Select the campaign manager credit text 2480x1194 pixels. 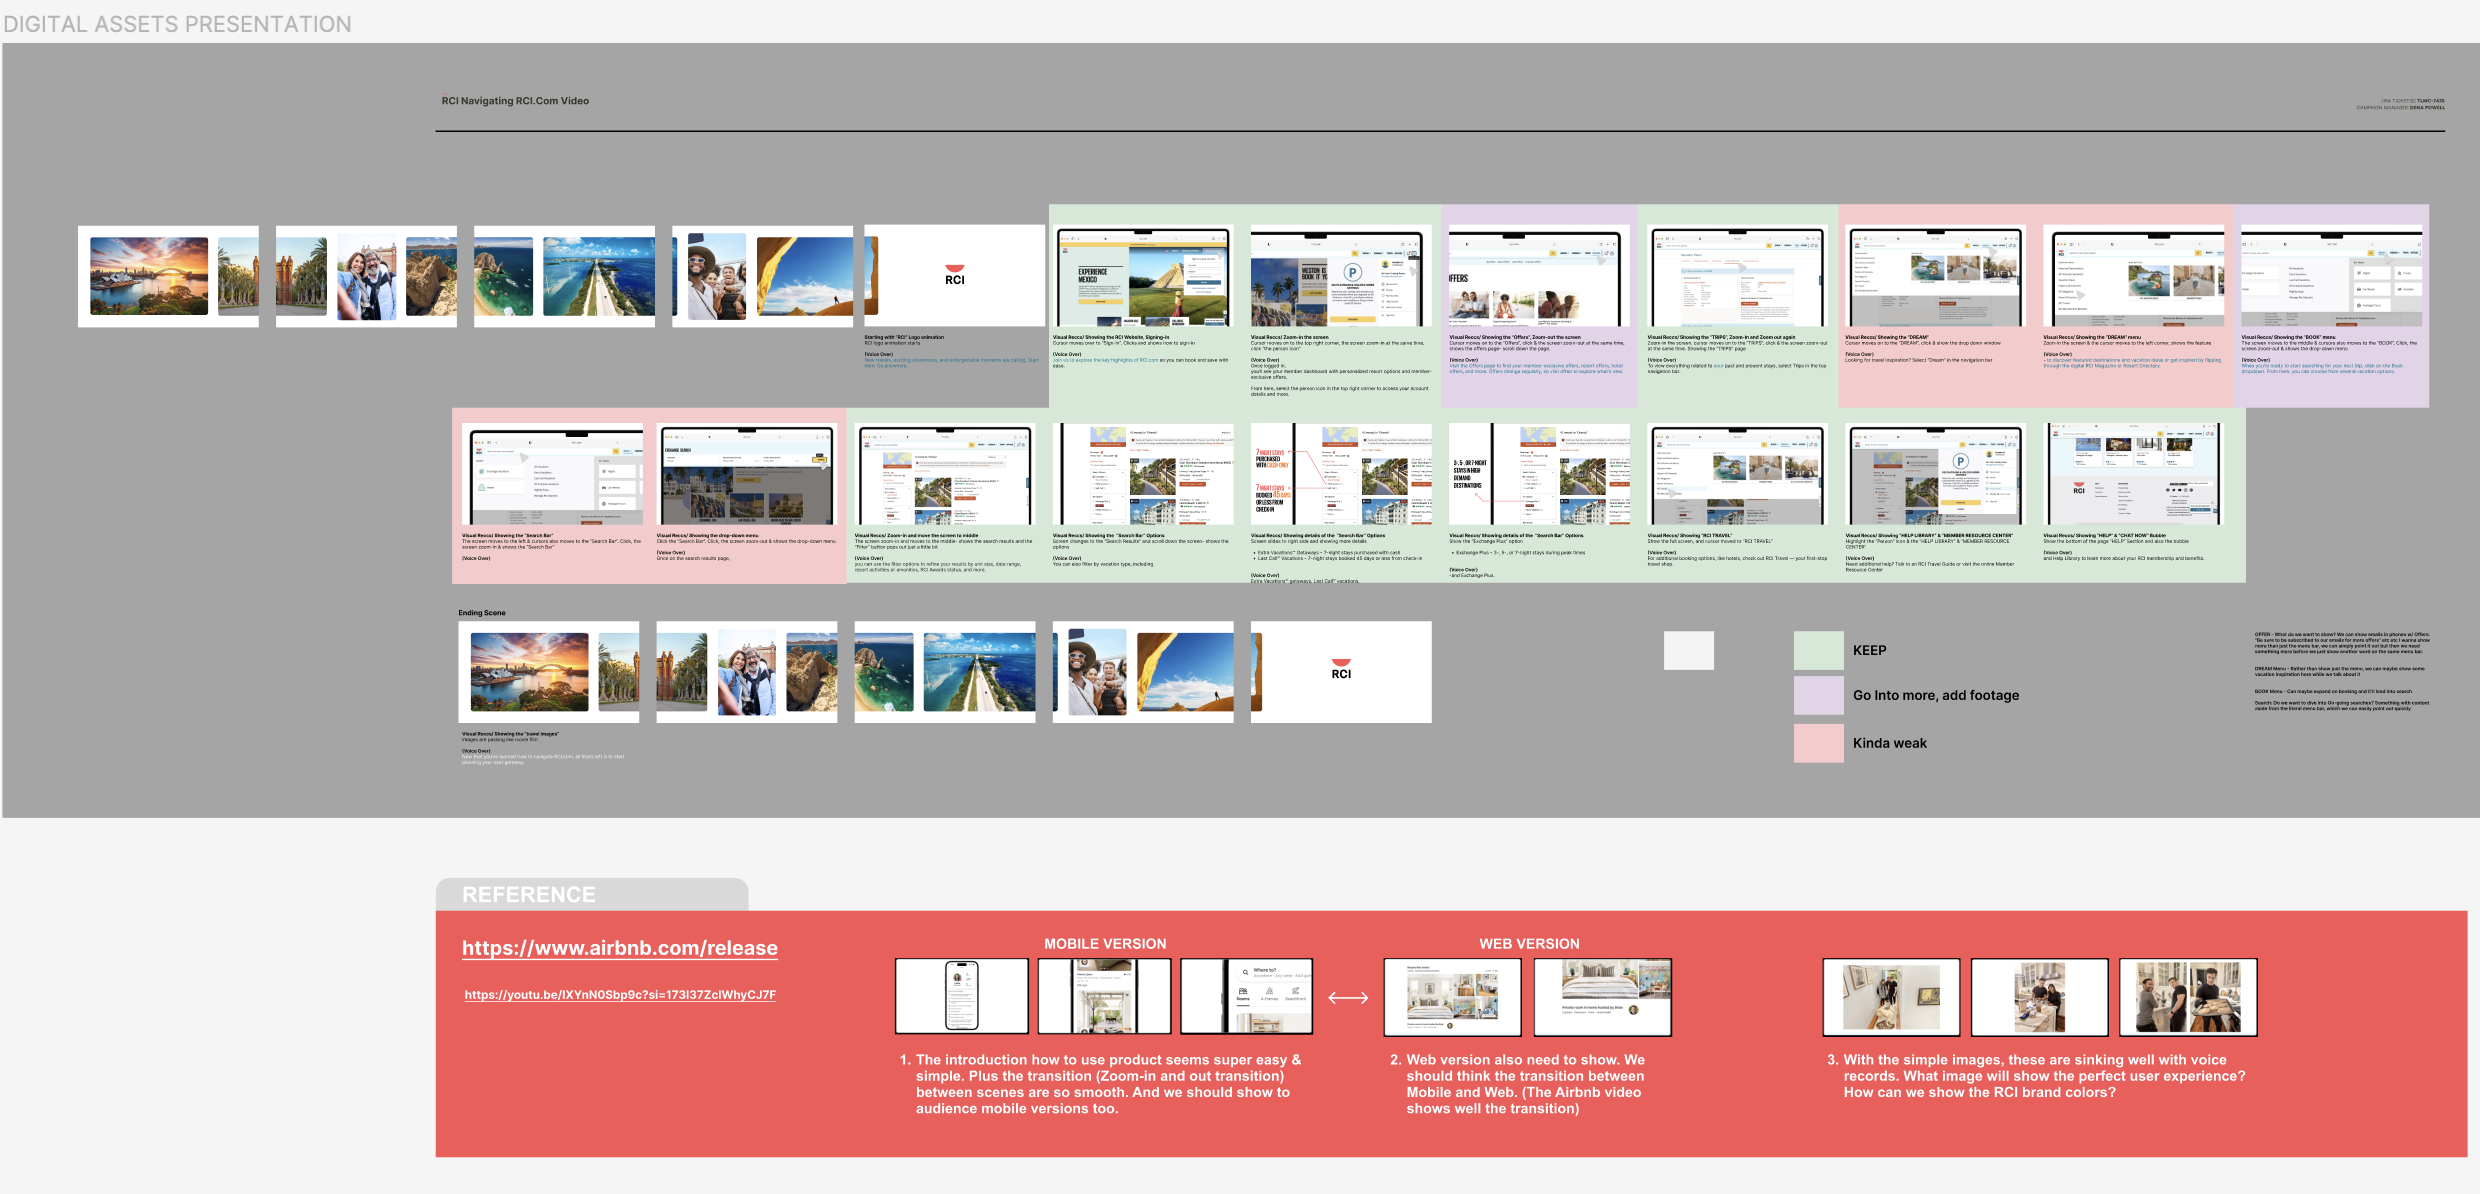pyautogui.click(x=2400, y=107)
